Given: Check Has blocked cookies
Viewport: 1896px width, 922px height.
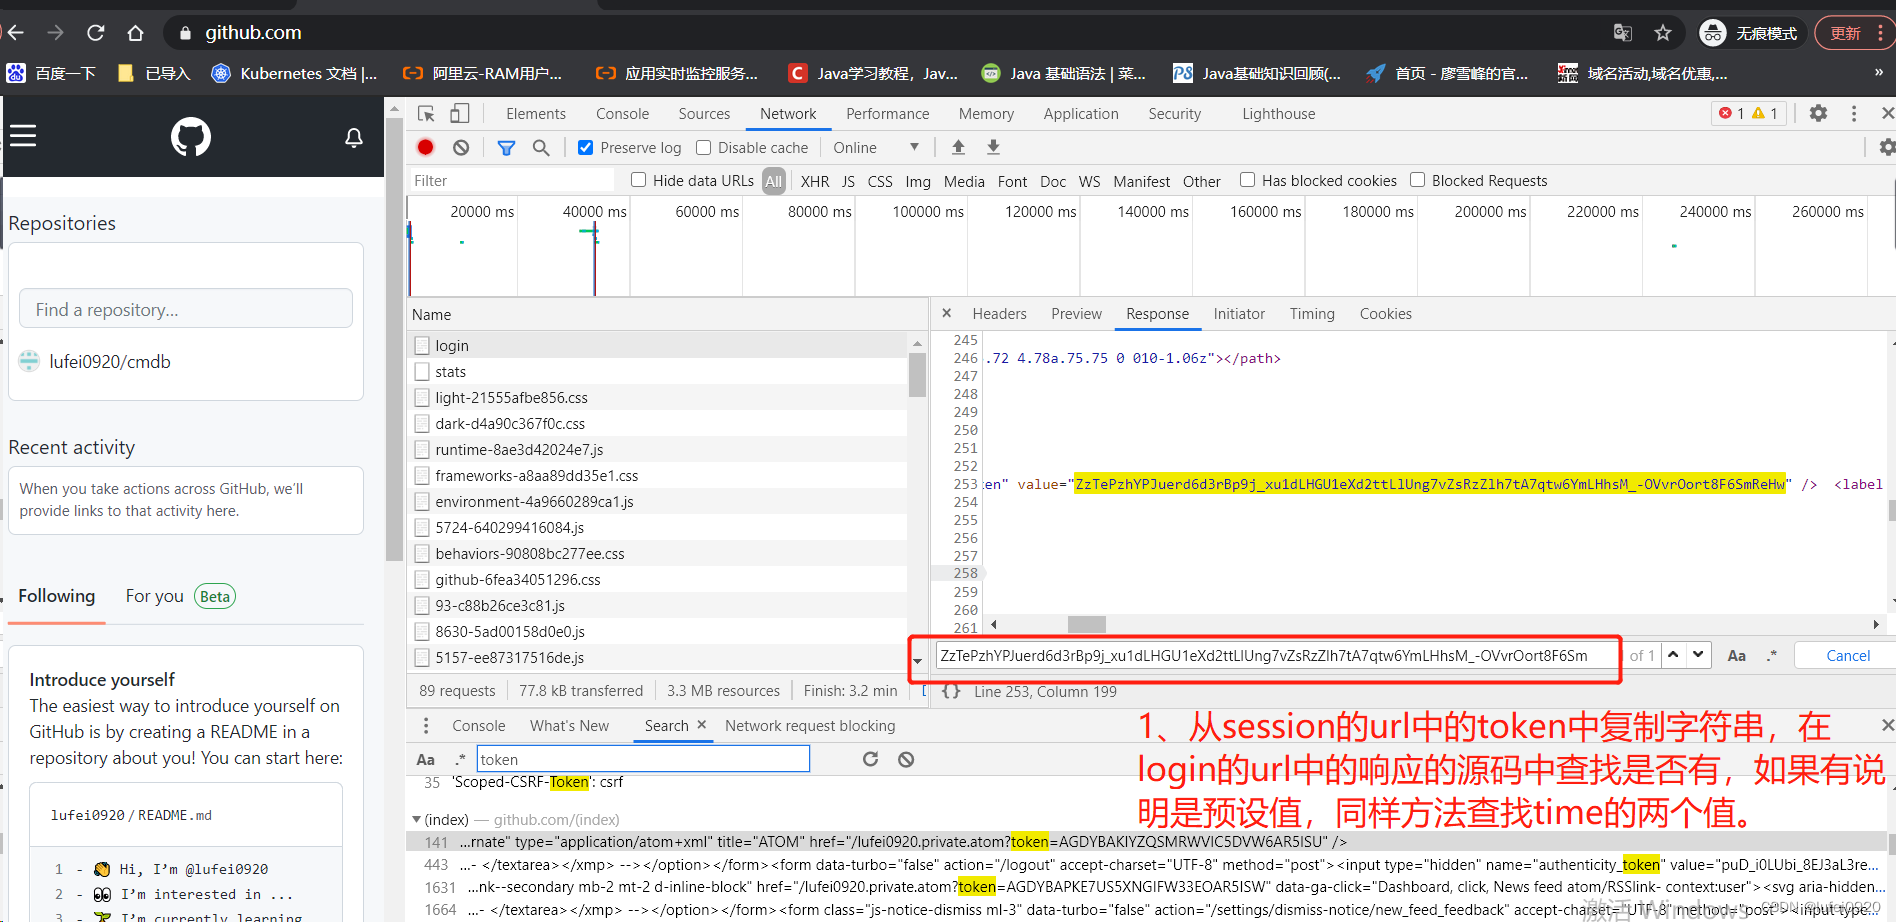Looking at the screenshot, I should coord(1248,180).
